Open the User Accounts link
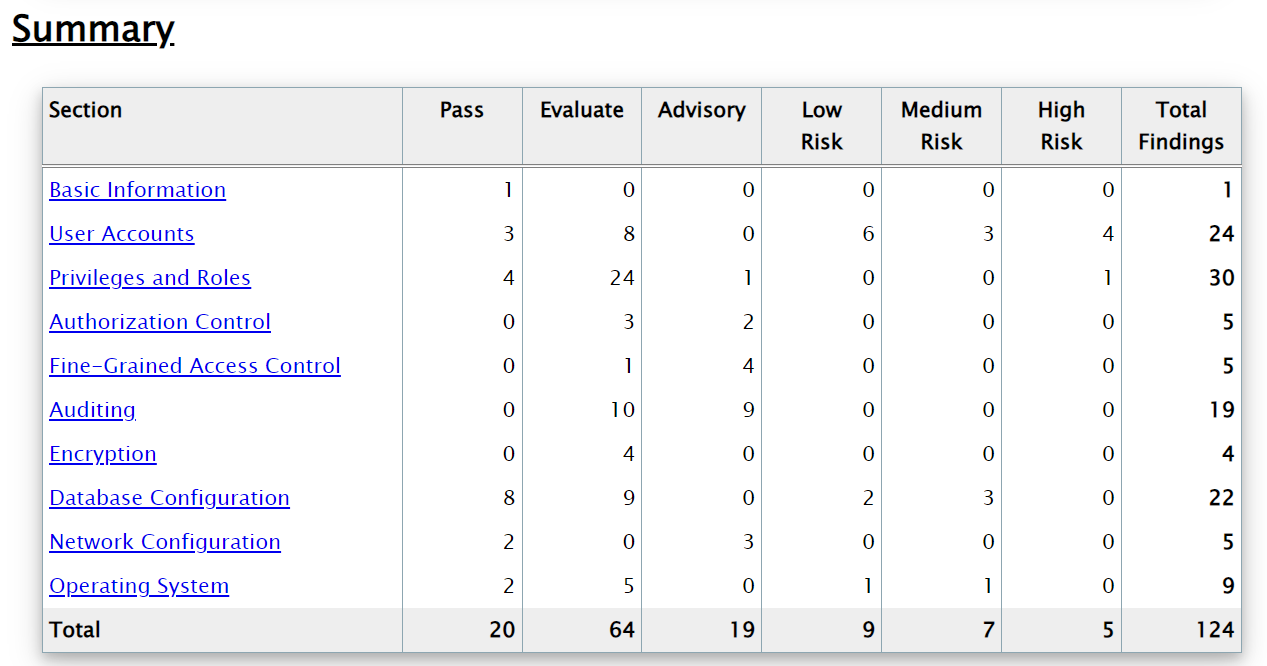The height and width of the screenshot is (666, 1267). tap(121, 234)
